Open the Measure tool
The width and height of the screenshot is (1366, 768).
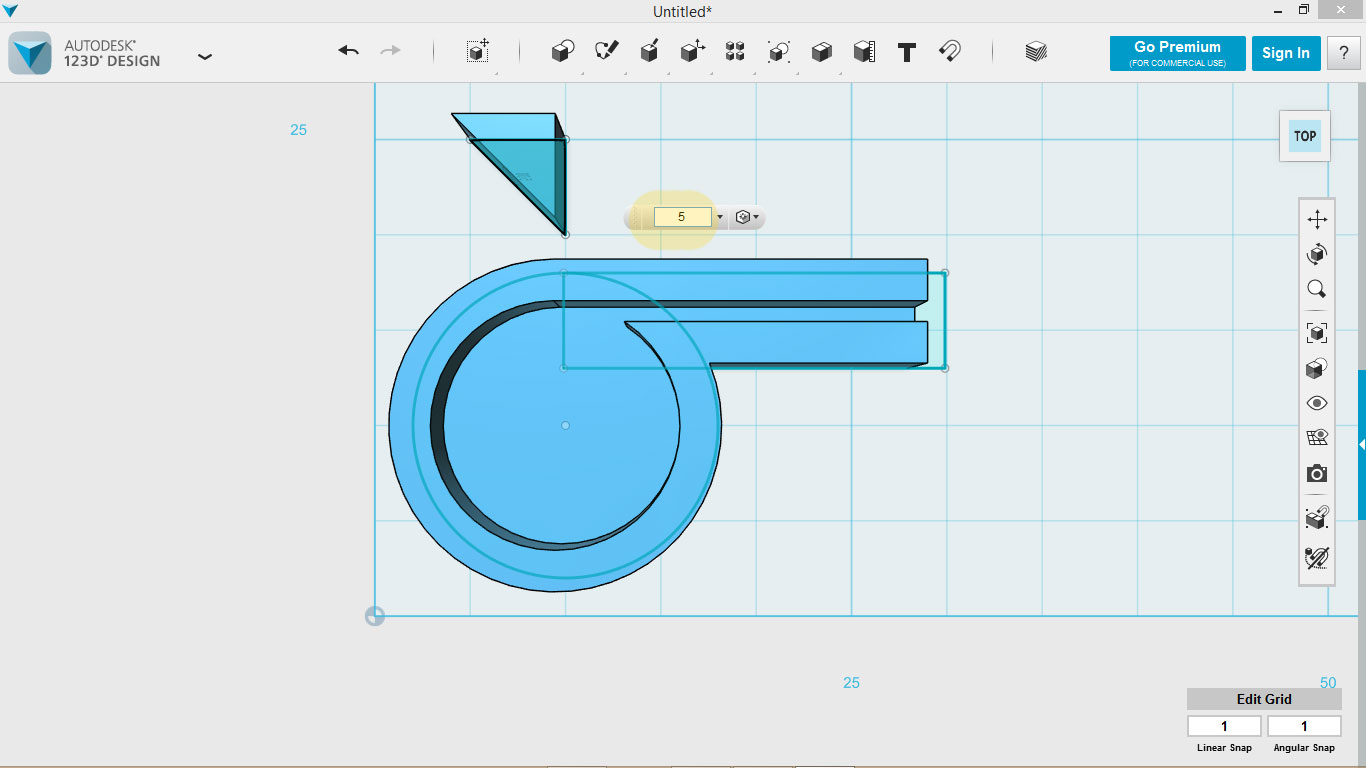pos(864,53)
